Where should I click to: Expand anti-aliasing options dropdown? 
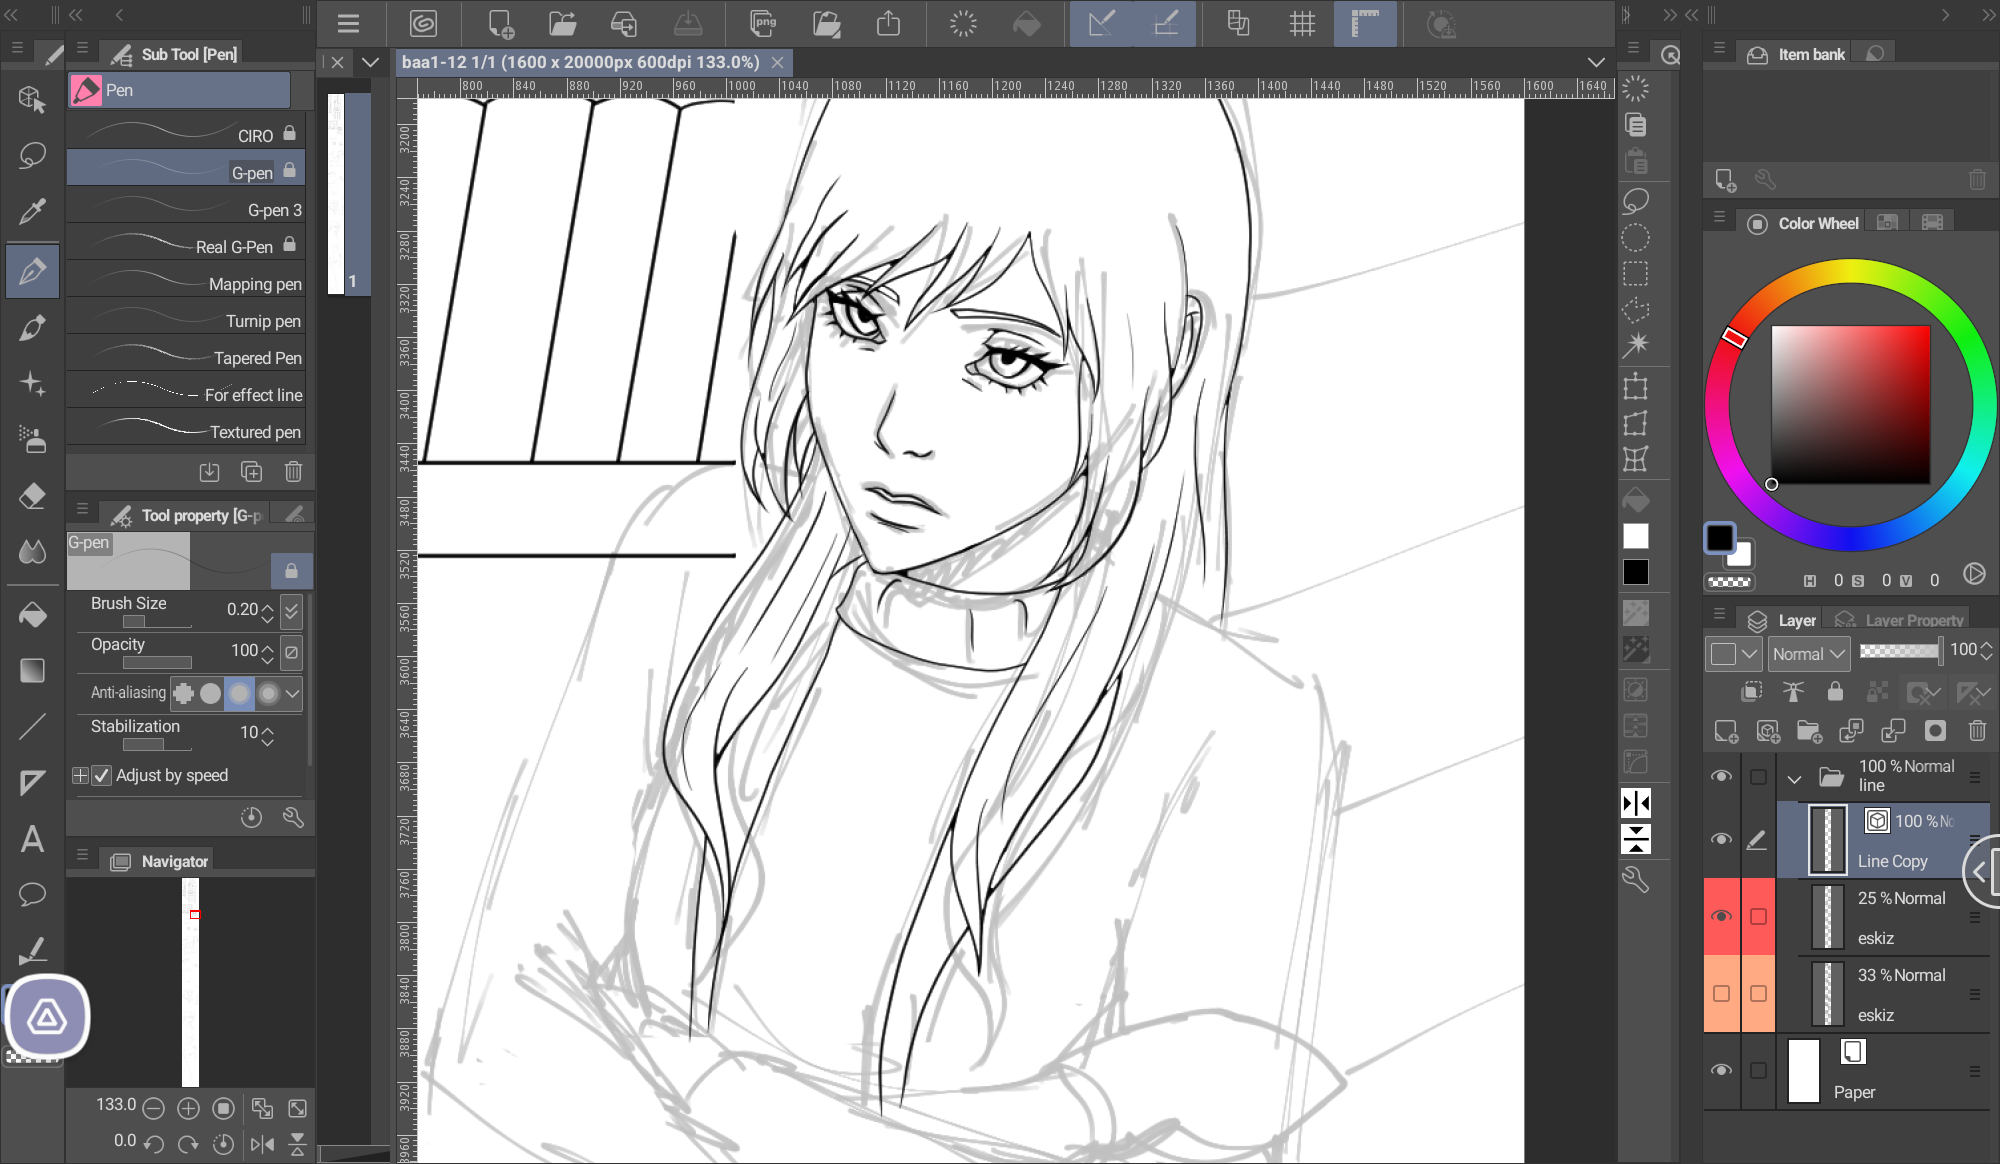293,693
